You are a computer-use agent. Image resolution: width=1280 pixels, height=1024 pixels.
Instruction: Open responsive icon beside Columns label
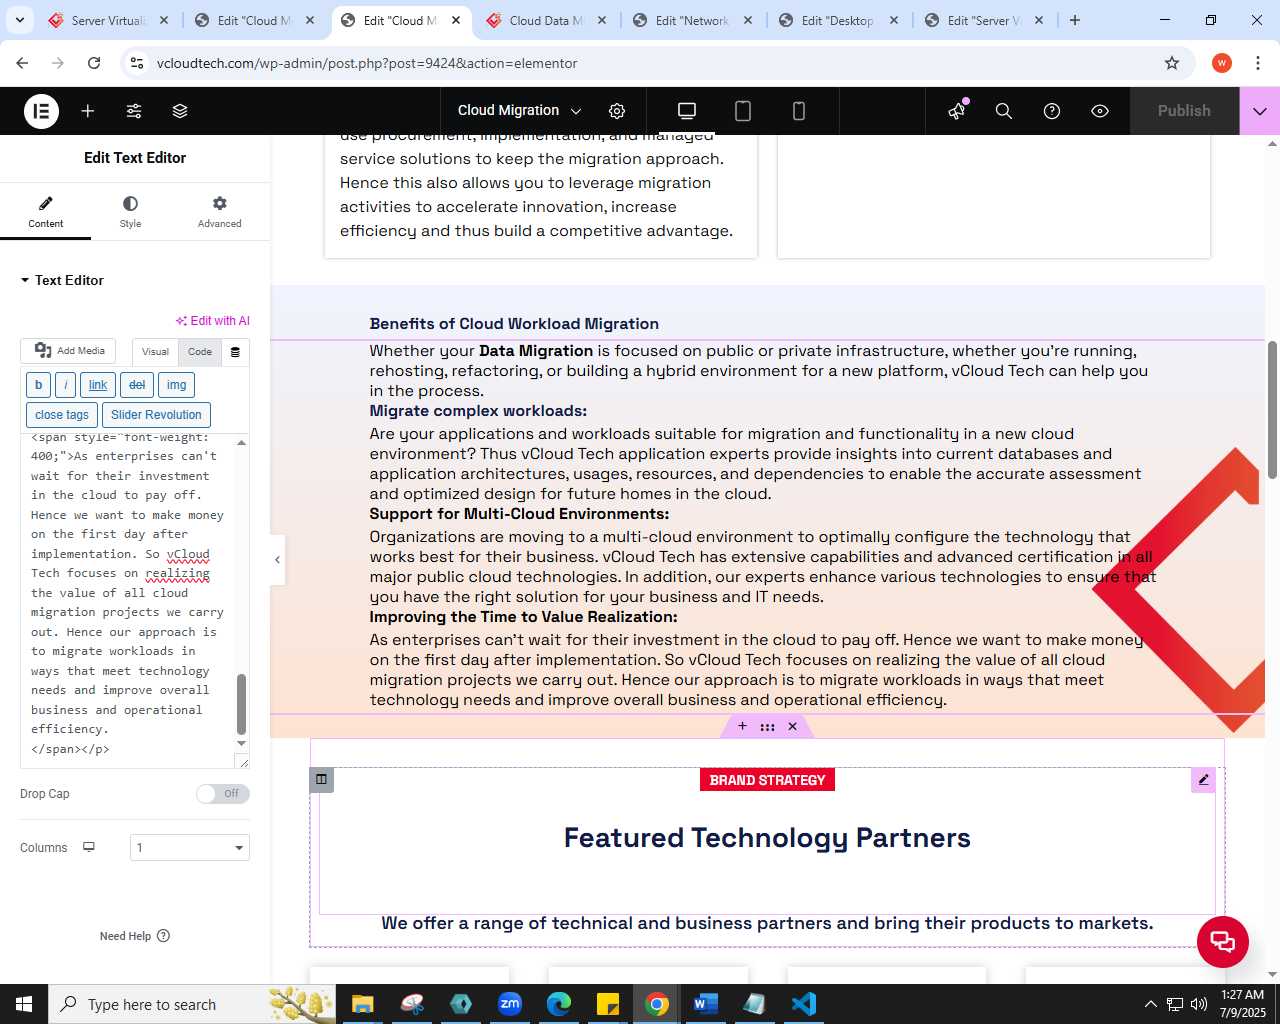[89, 847]
